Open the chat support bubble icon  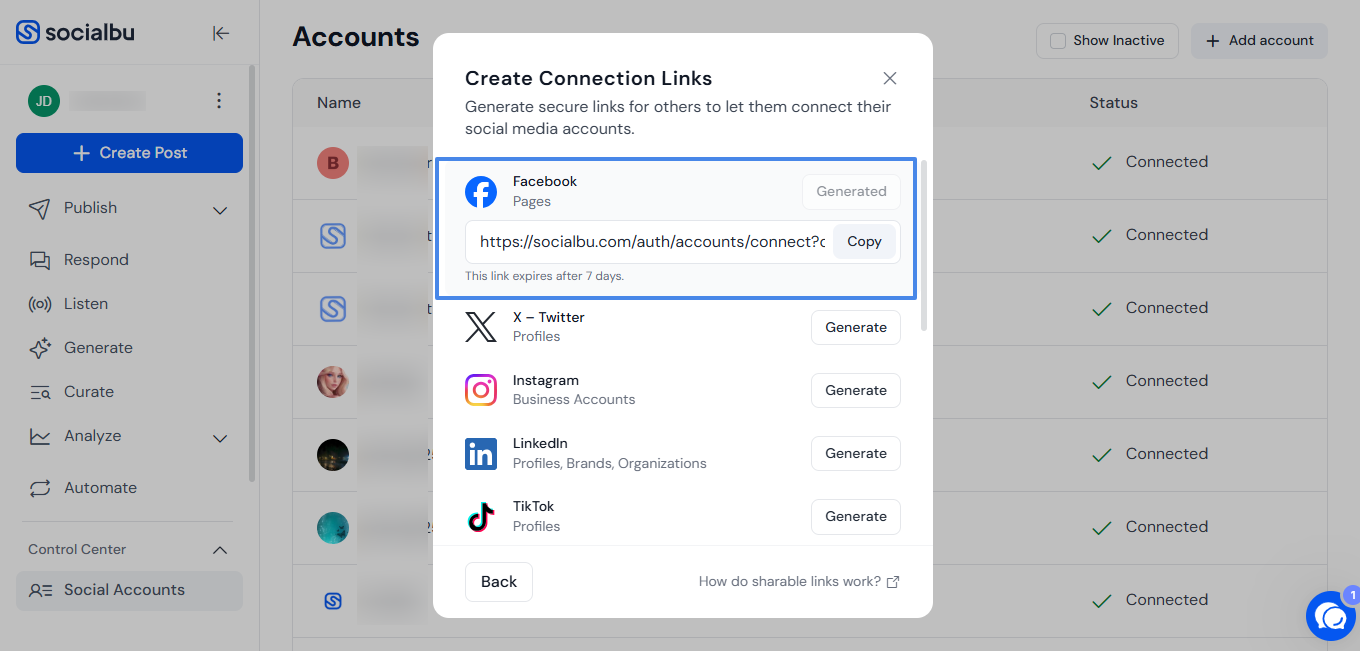[x=1331, y=616]
